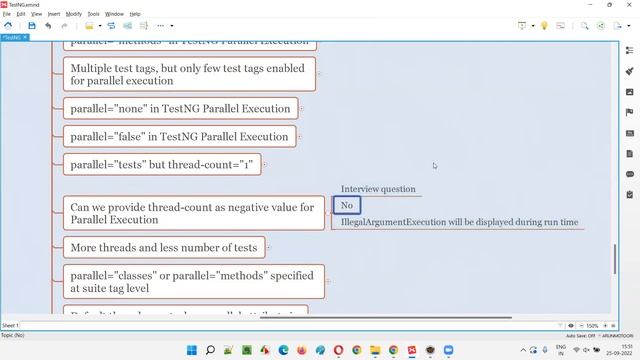
Task: Redo the last undone action
Action: (64, 26)
